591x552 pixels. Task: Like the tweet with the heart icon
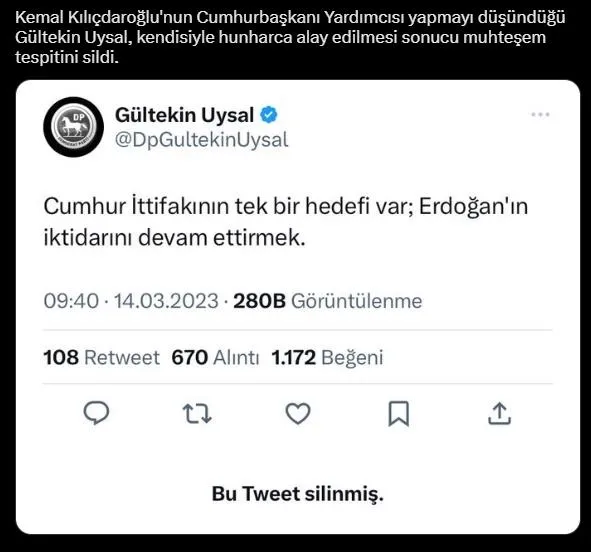(298, 413)
